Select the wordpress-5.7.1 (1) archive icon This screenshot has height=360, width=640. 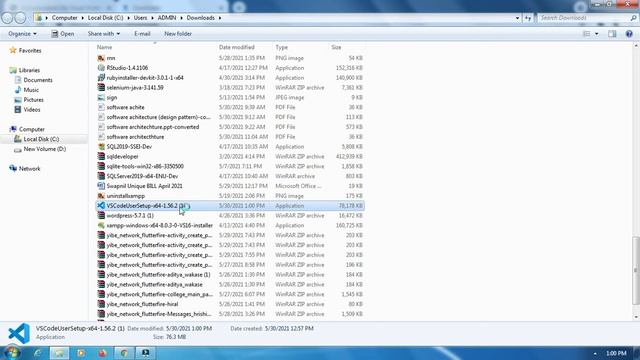point(101,216)
